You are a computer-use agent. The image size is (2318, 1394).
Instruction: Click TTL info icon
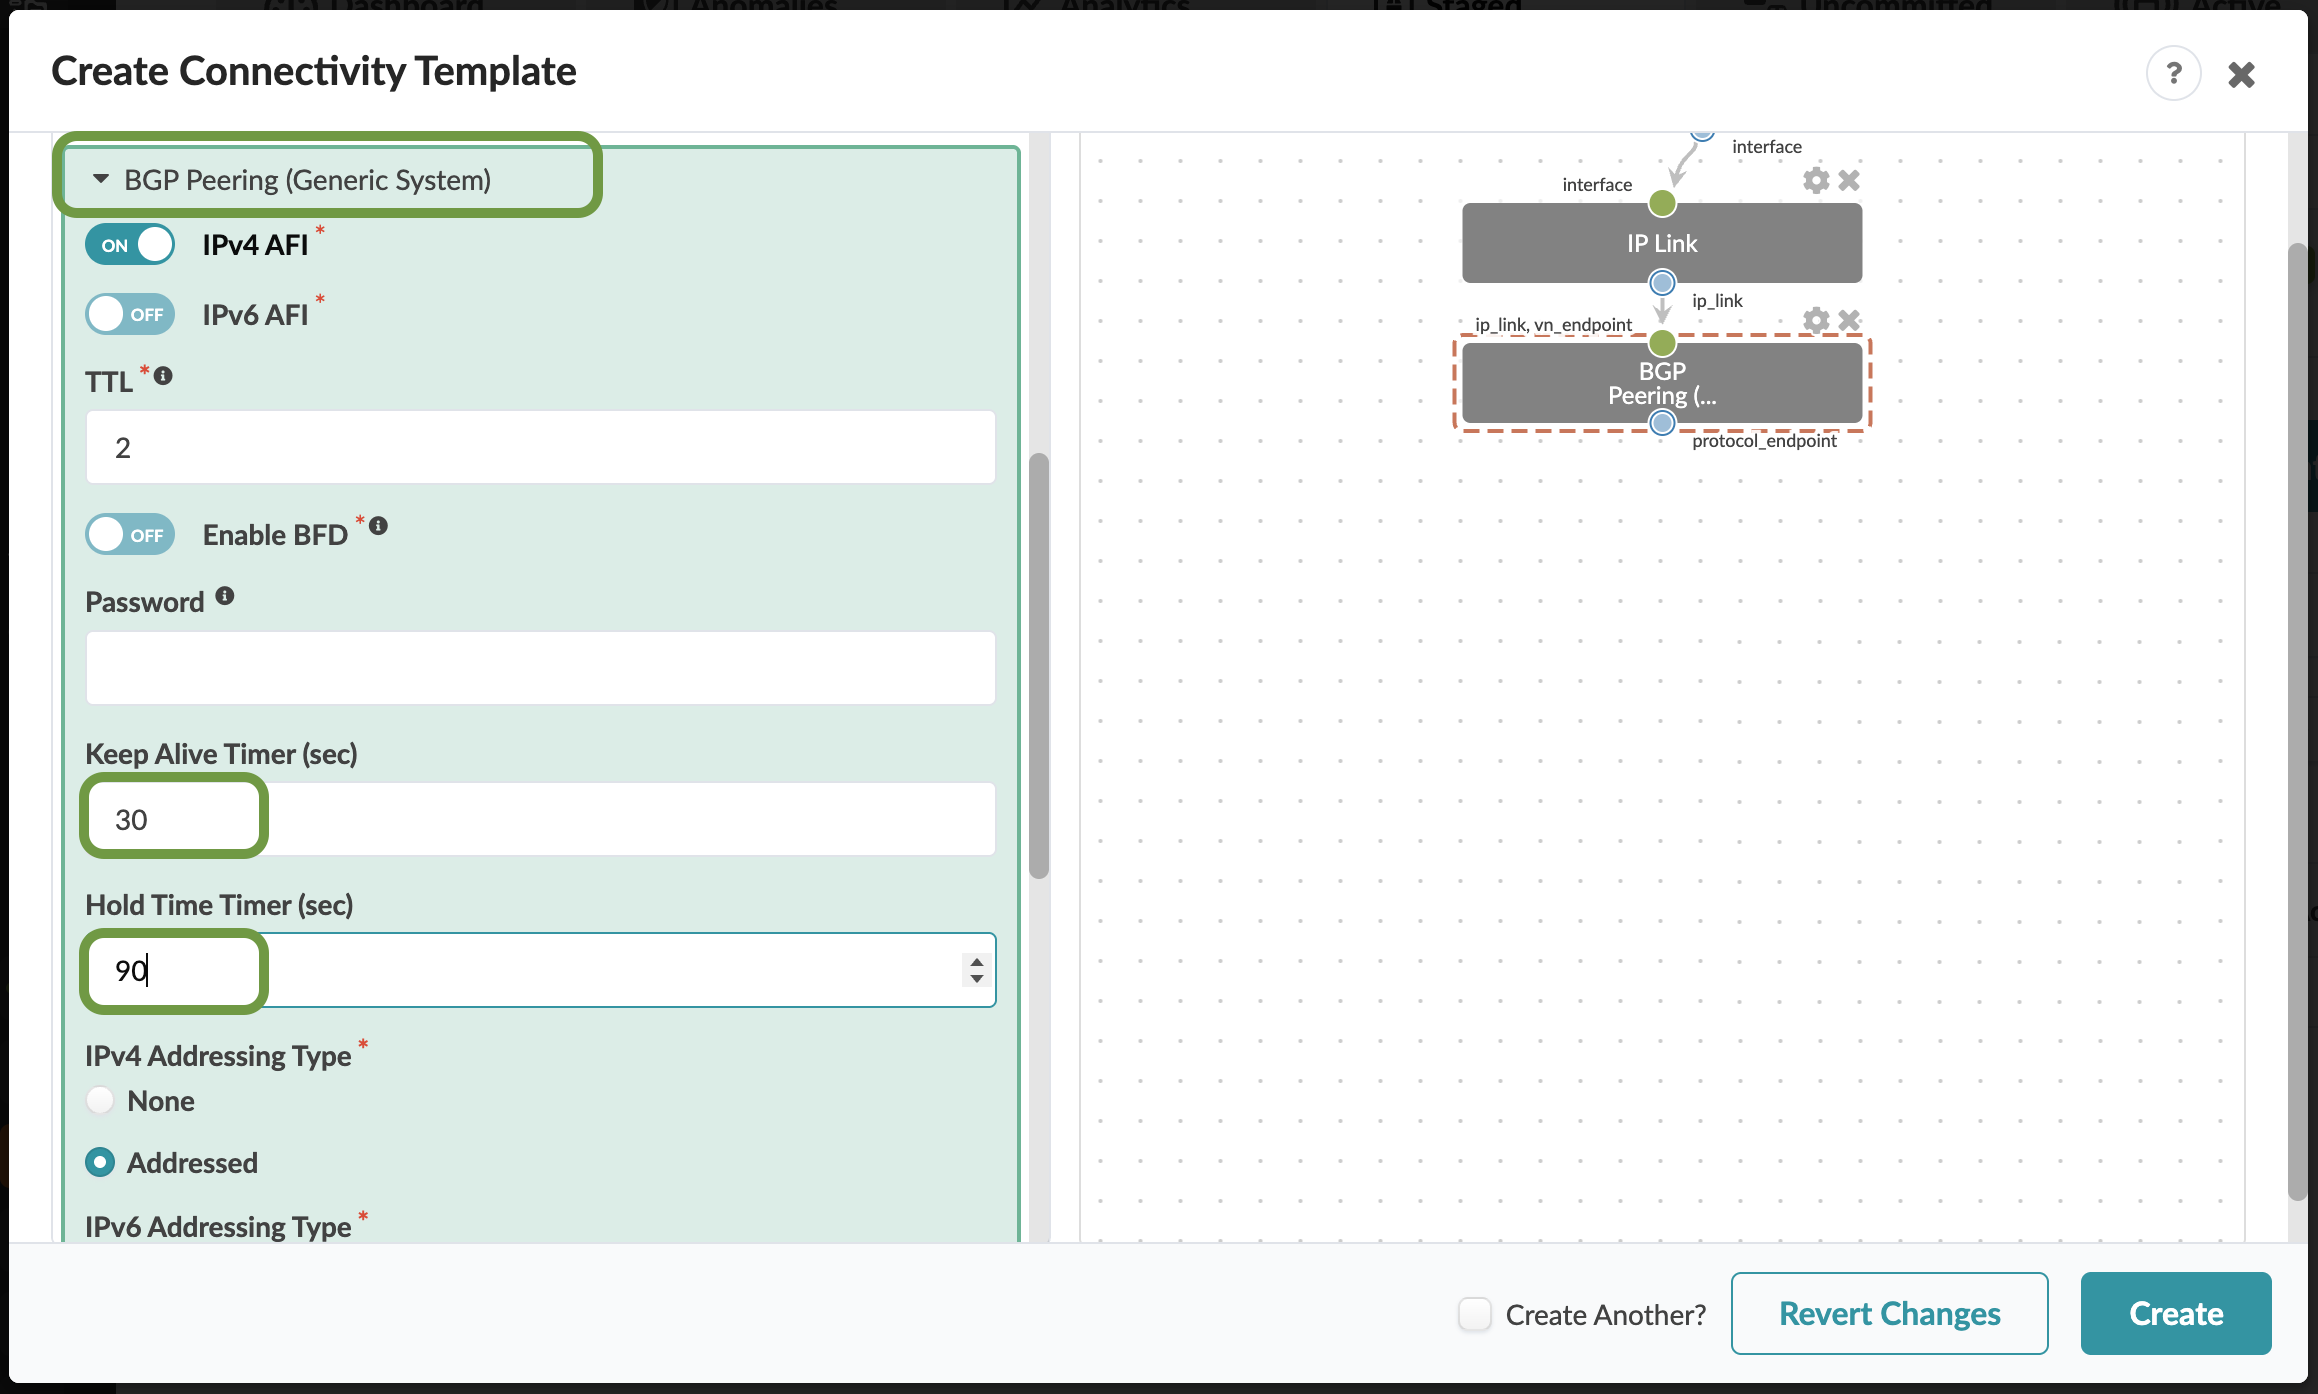163,376
